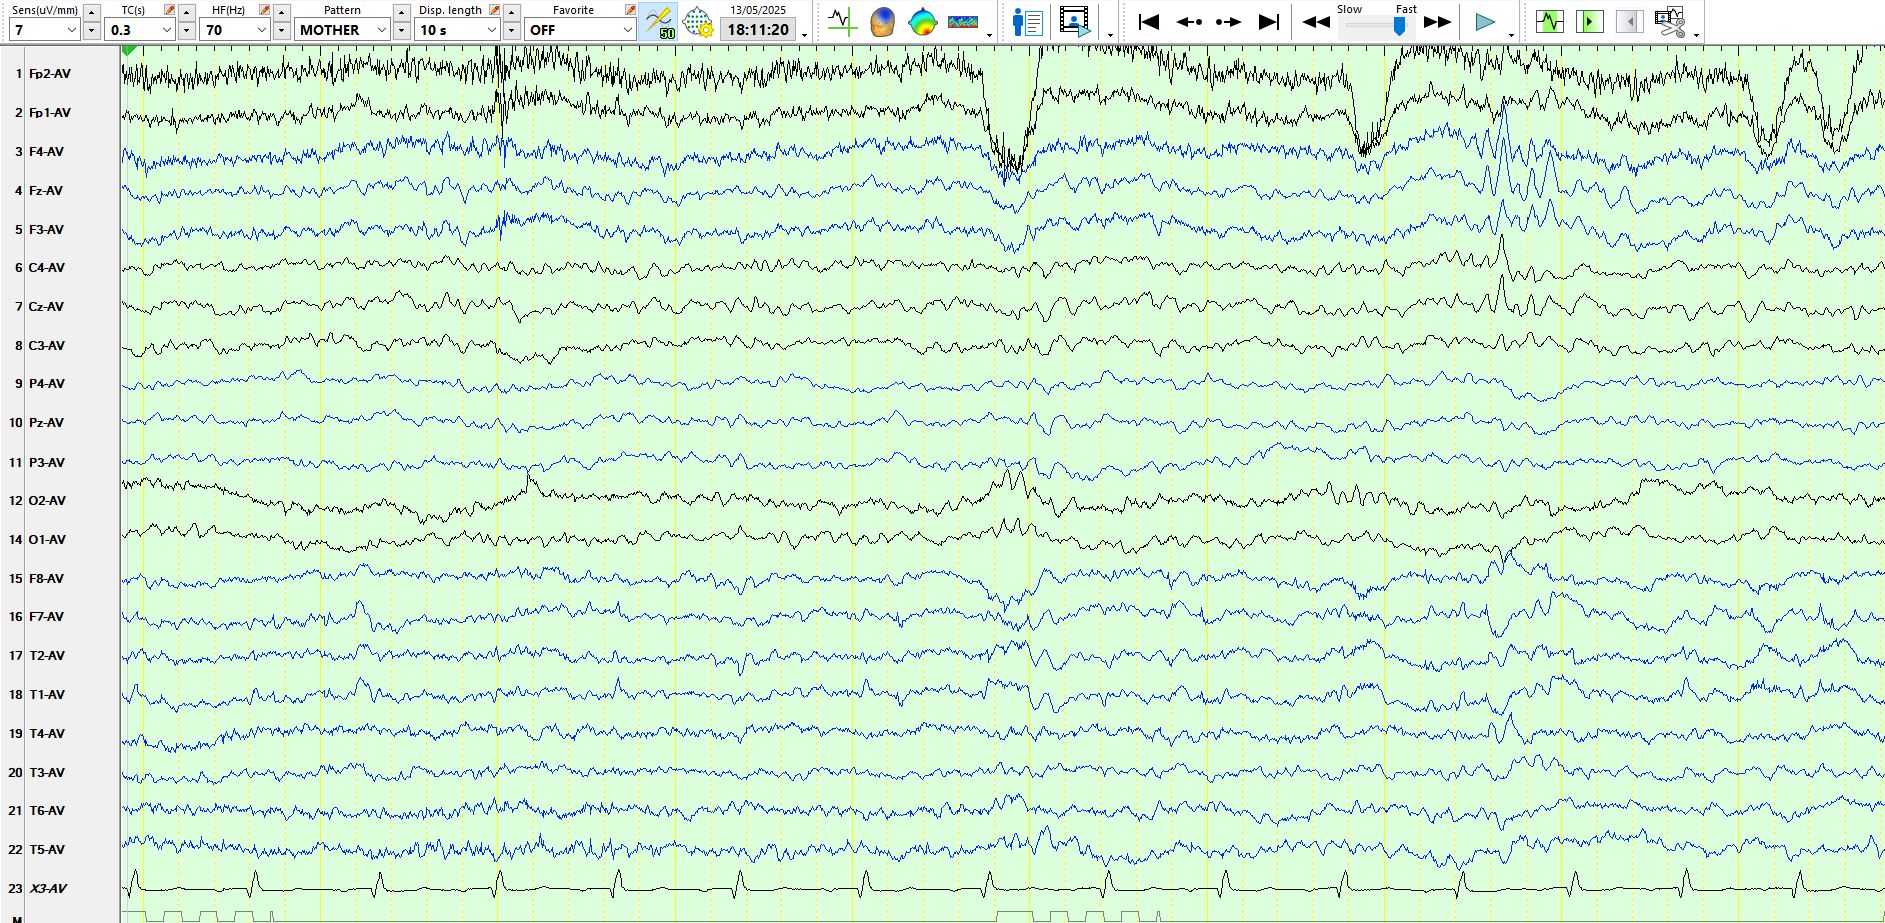1885x923 pixels.
Task: Click the green box play-arrow icon
Action: (x=1590, y=21)
